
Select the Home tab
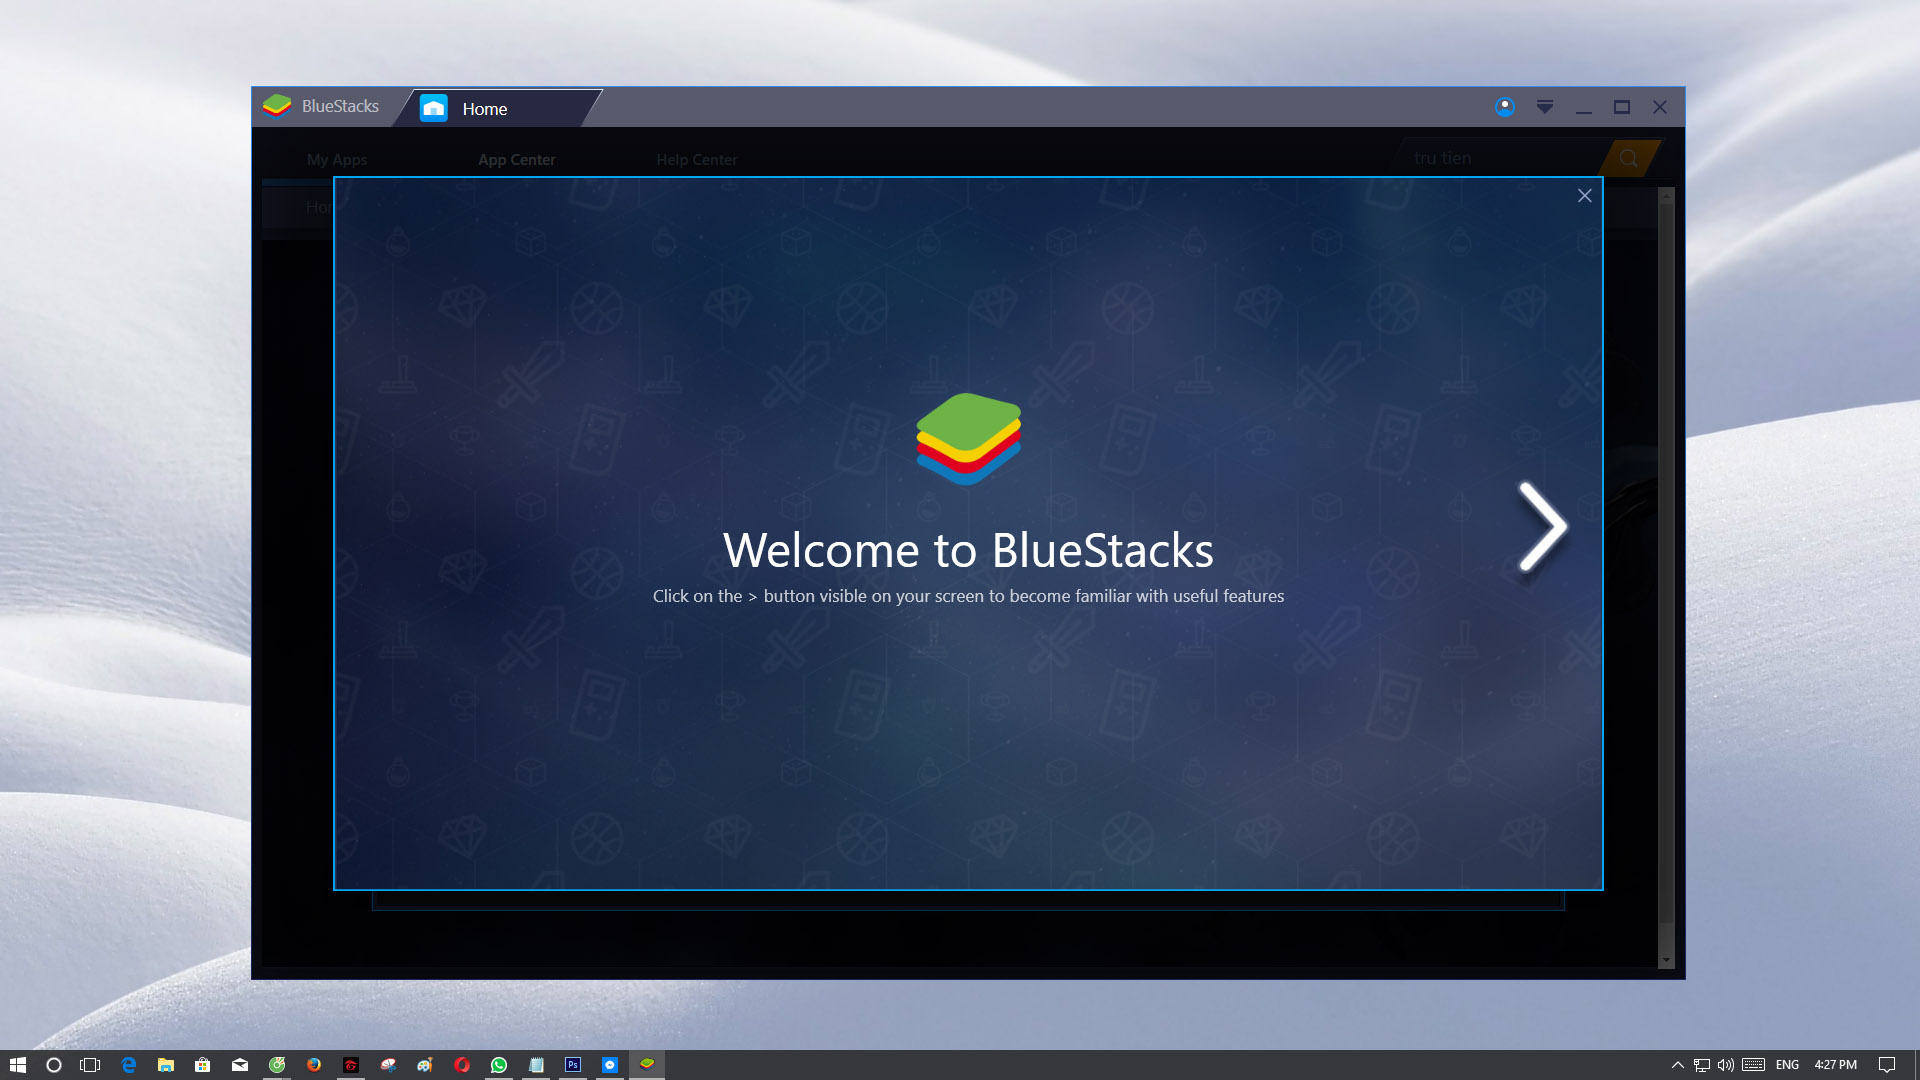(483, 109)
